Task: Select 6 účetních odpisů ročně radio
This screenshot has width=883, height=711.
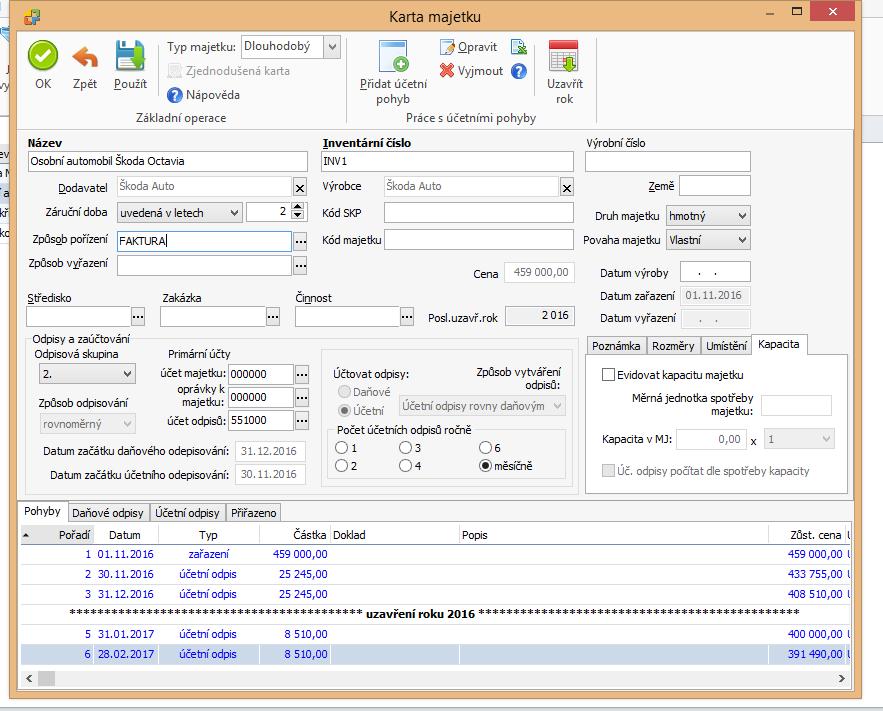Action: [485, 448]
